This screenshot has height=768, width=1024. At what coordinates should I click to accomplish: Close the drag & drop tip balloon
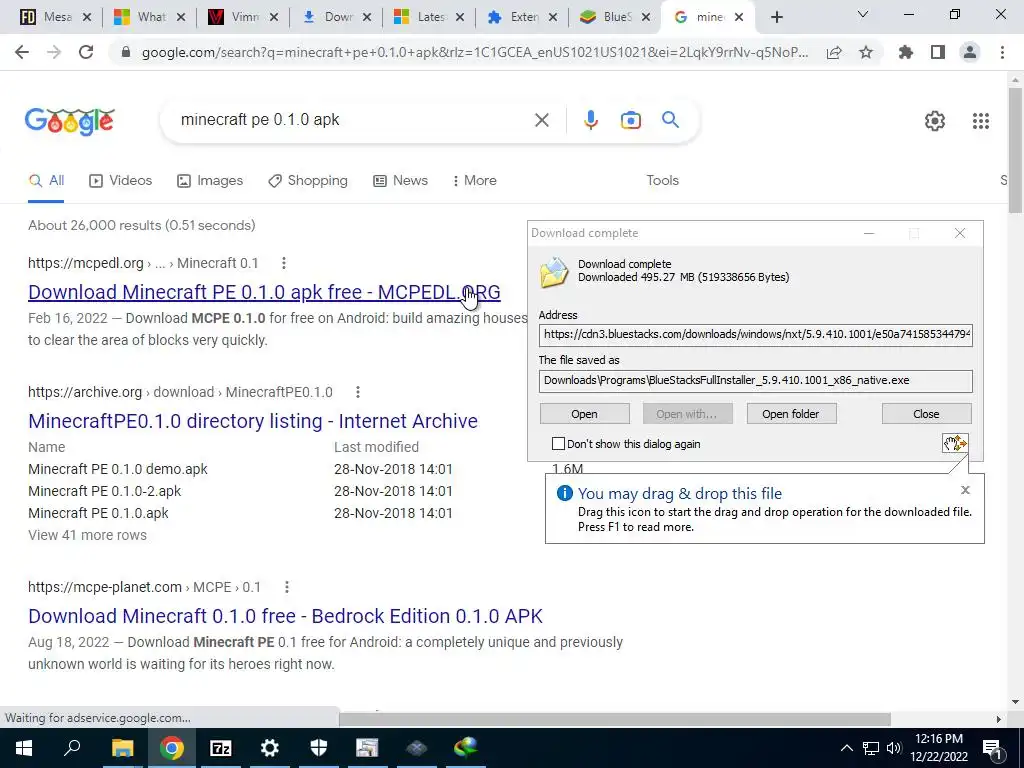pos(965,490)
